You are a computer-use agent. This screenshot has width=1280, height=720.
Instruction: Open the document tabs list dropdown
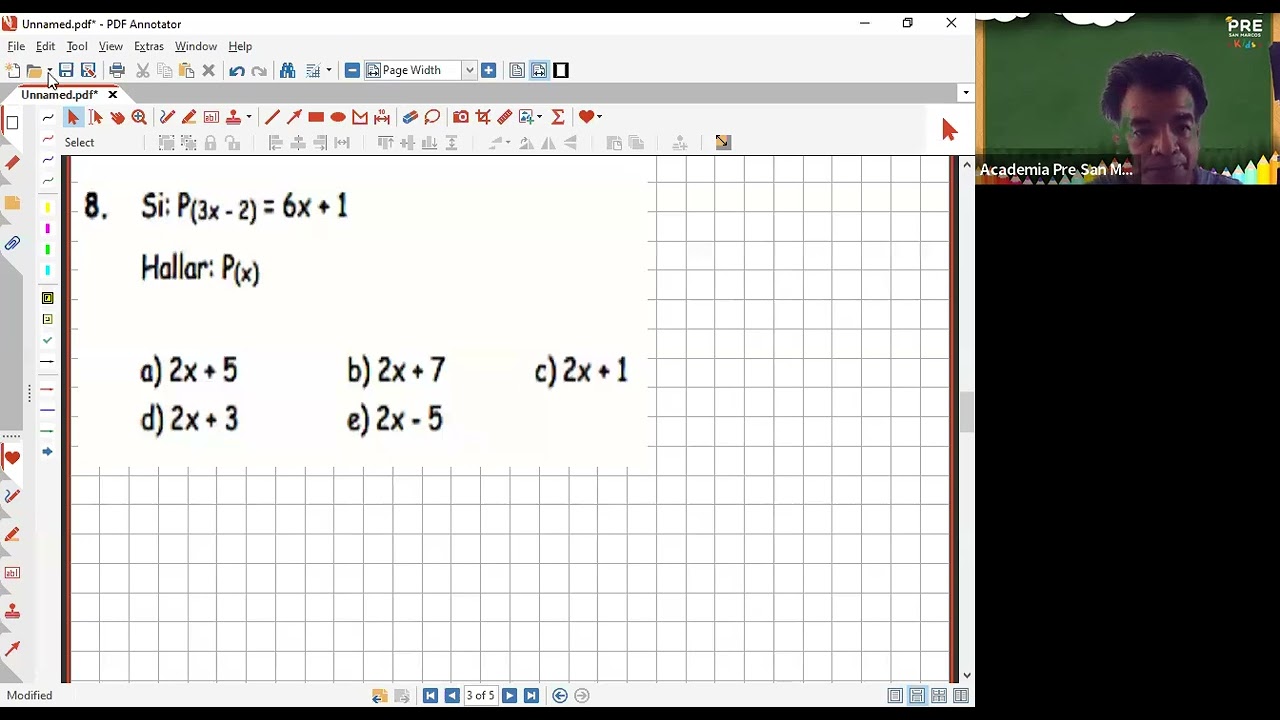[965, 93]
